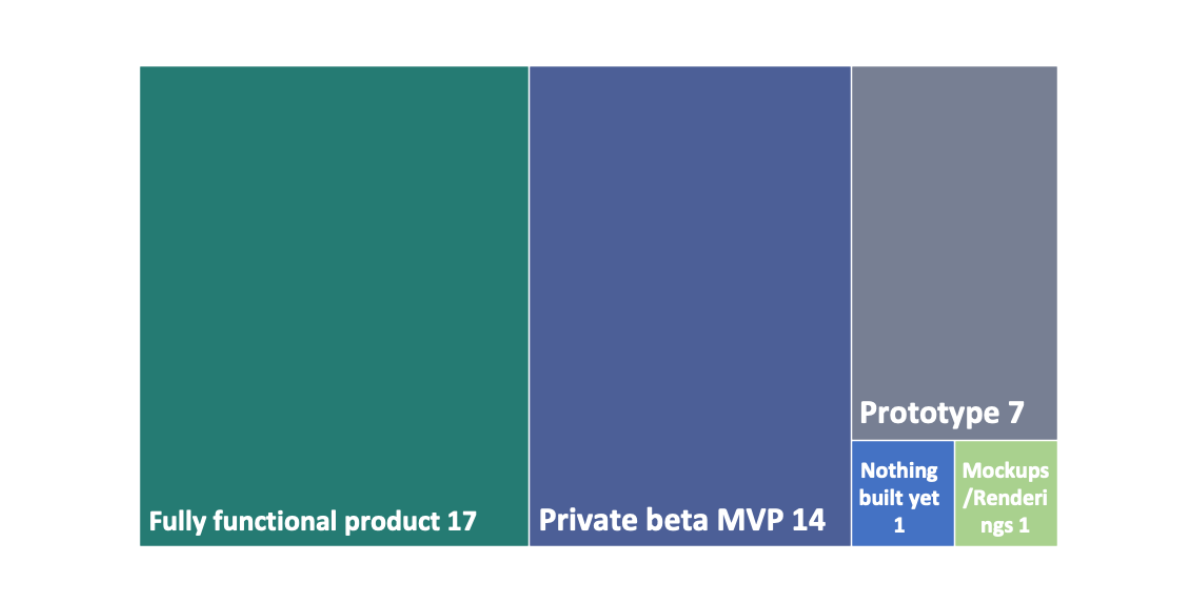
Task: Click the word 'Mockups' in the green tile
Action: coord(1006,470)
